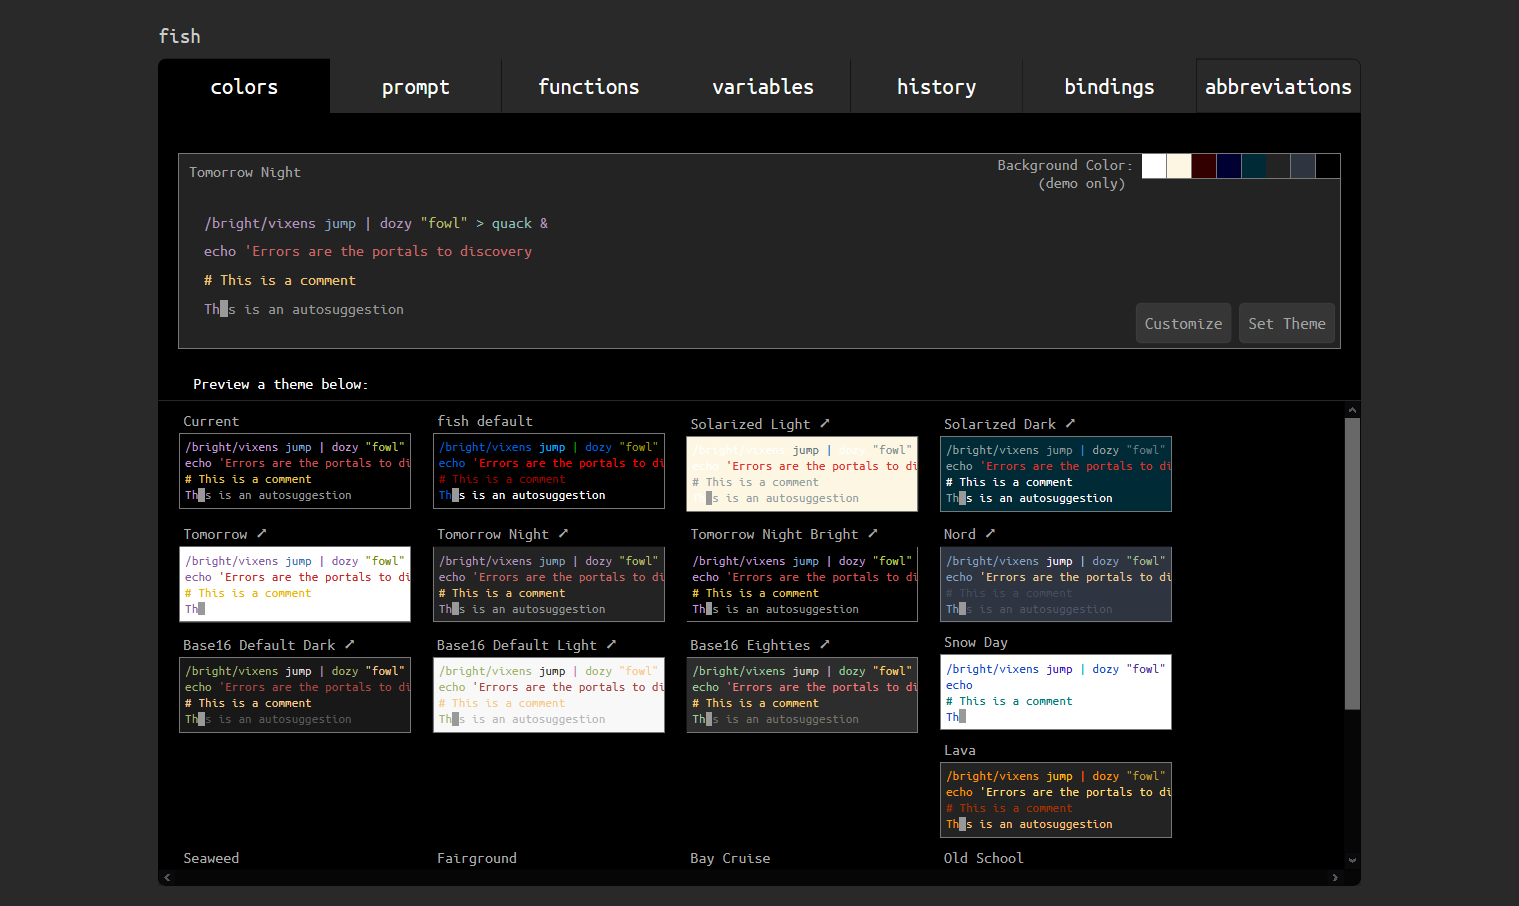Preview the Base16 Default Light thumbnail
The image size is (1519, 906).
pos(549,695)
